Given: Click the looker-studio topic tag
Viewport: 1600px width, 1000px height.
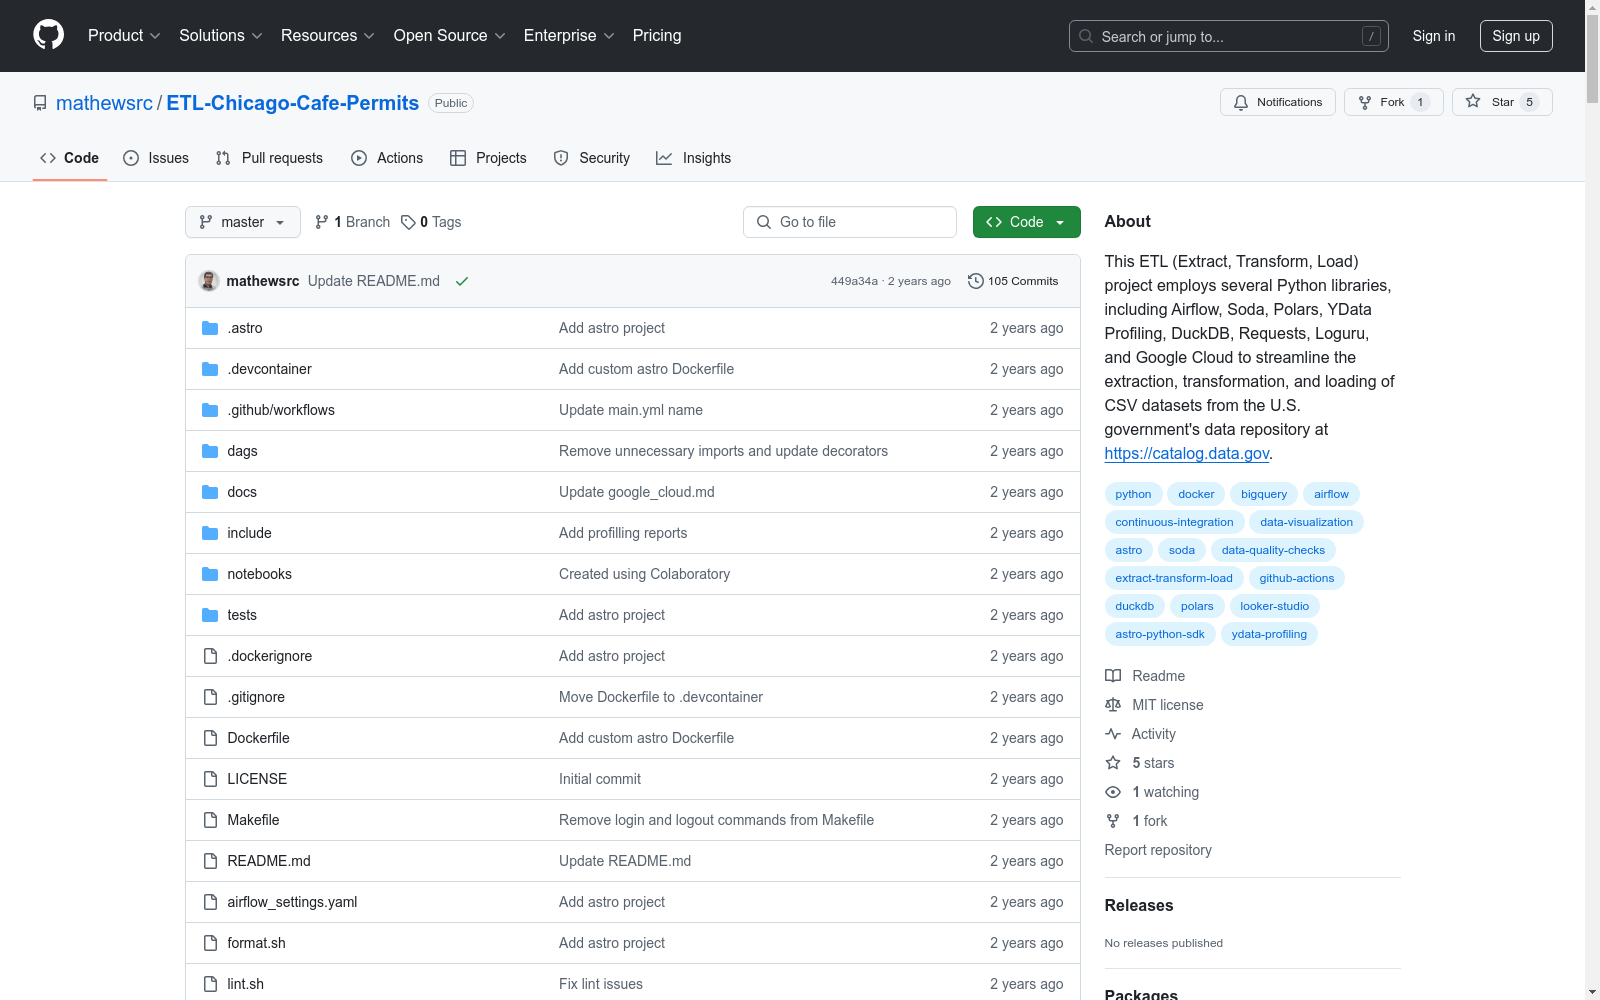Looking at the screenshot, I should pos(1275,606).
